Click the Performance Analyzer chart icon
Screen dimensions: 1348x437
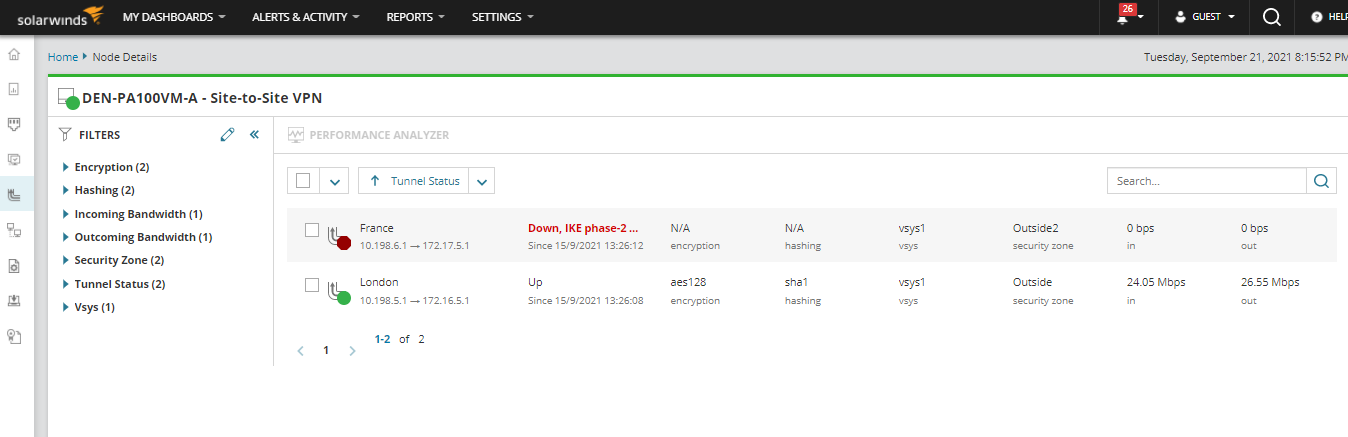pyautogui.click(x=295, y=134)
